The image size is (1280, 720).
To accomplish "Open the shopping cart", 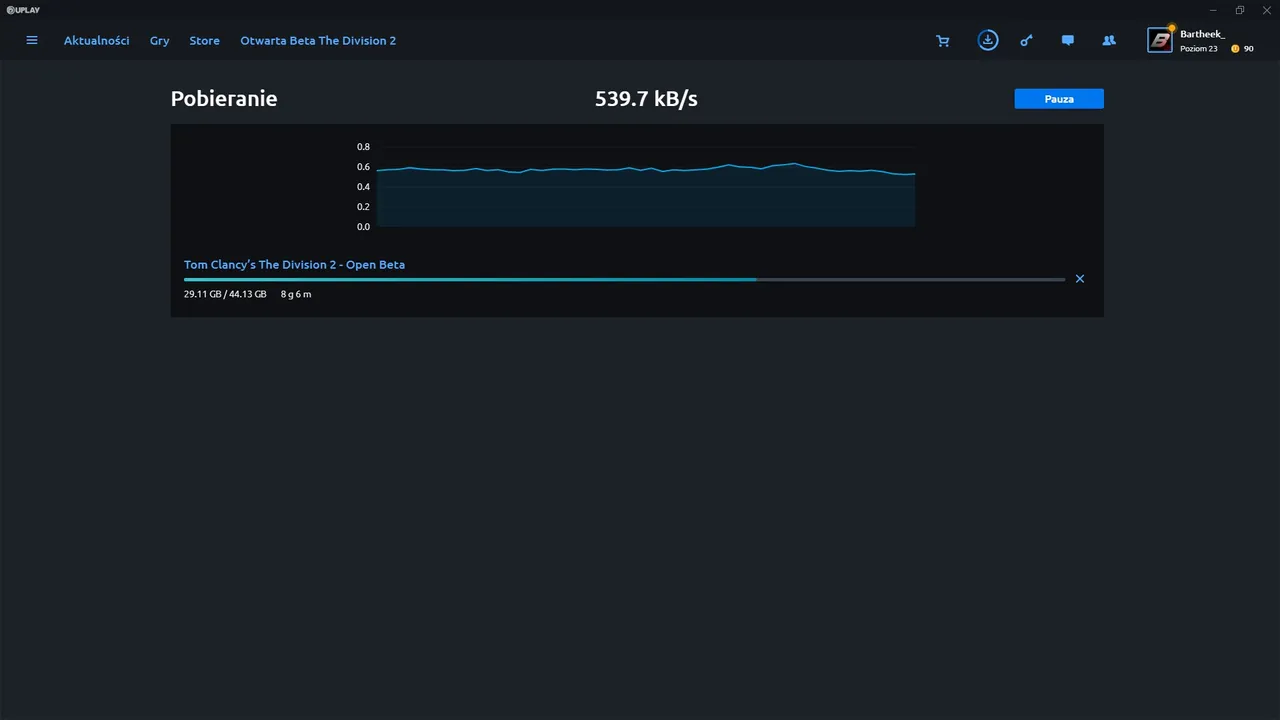I will (x=943, y=41).
